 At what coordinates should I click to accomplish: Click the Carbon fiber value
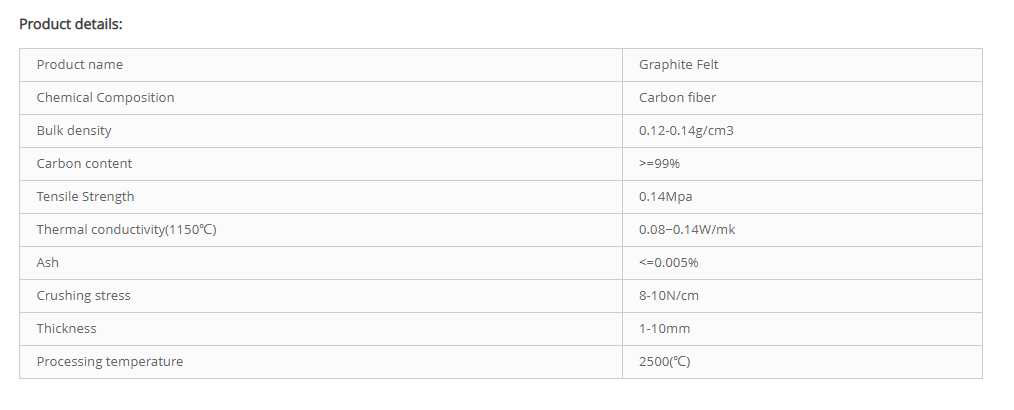click(677, 98)
